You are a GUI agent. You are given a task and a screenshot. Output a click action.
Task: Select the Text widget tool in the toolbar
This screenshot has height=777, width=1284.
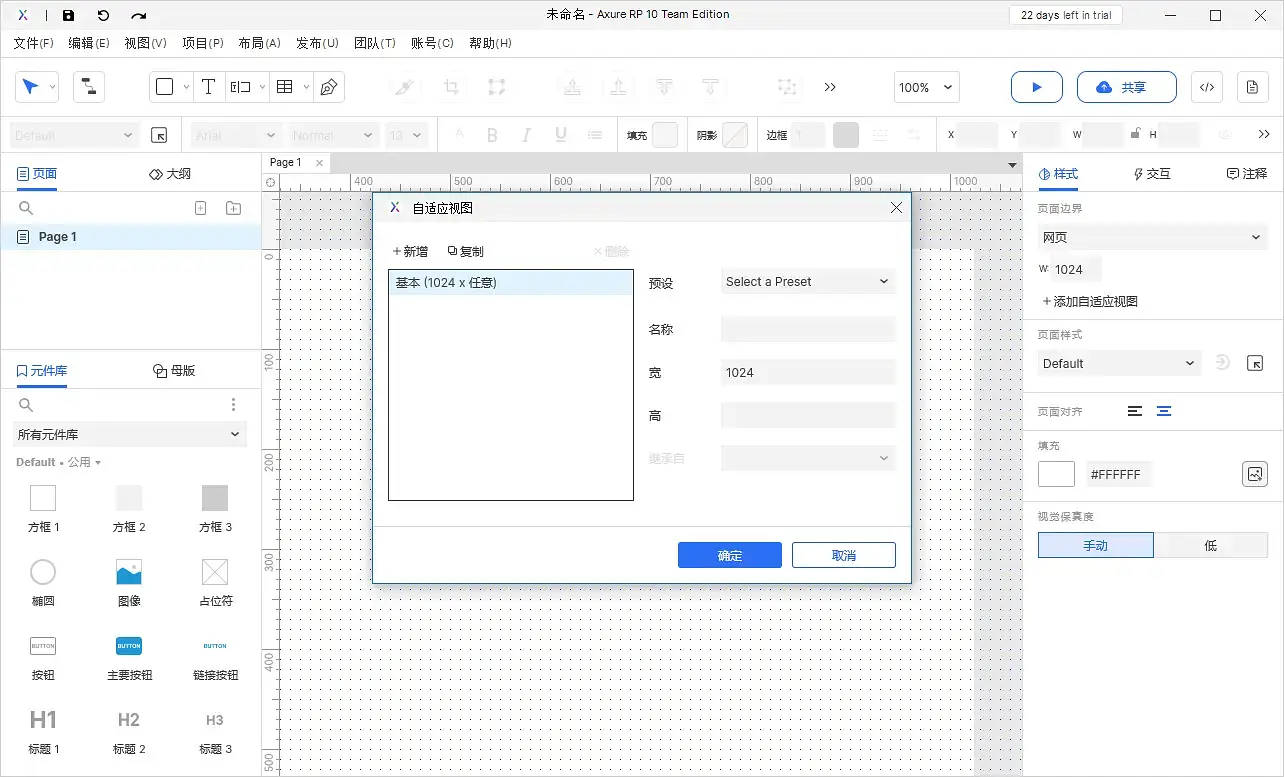click(208, 87)
